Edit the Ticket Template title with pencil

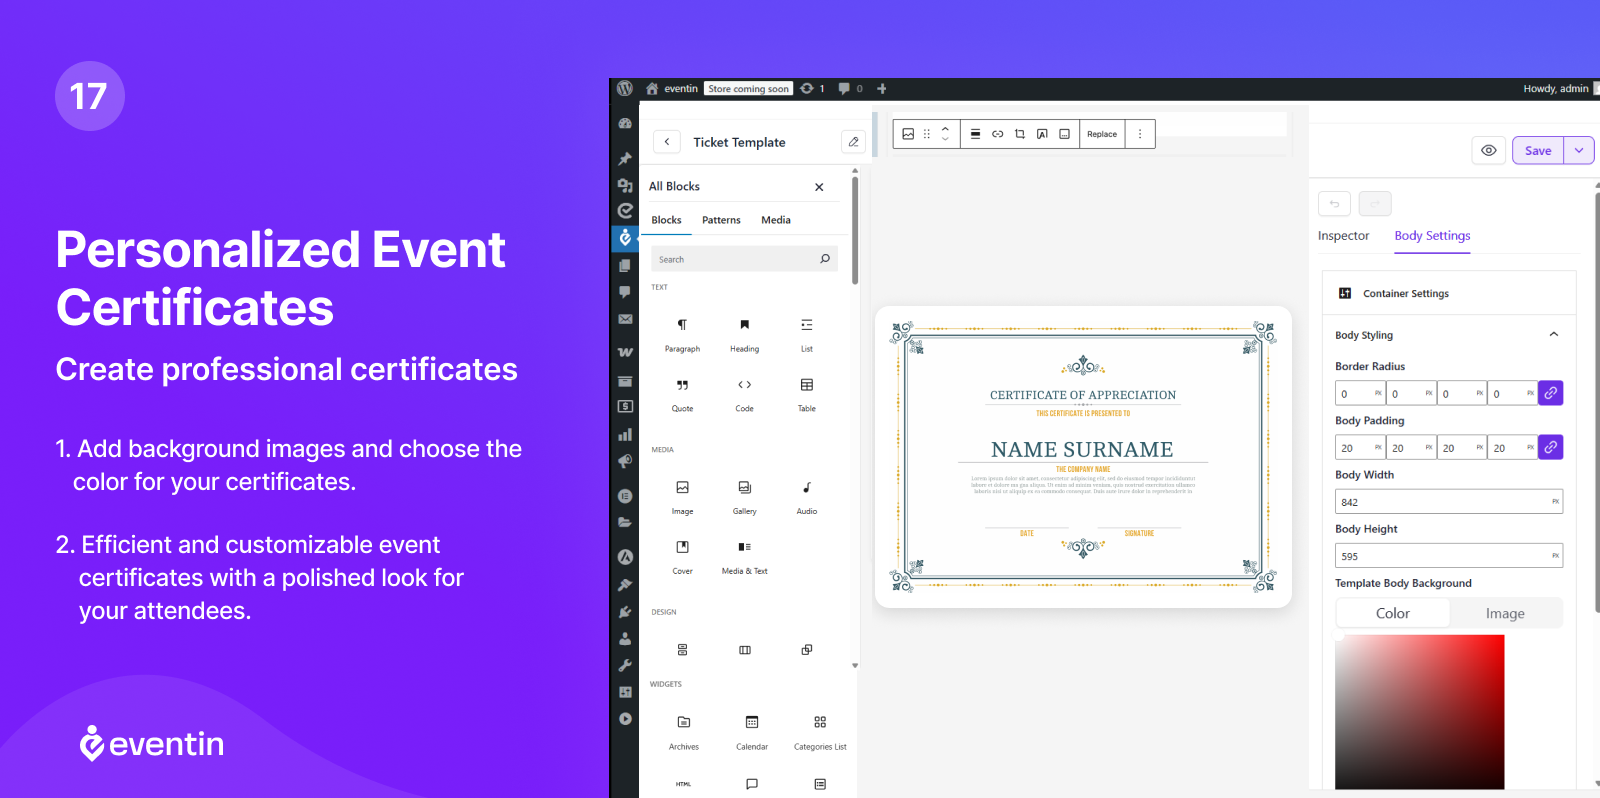pos(853,142)
